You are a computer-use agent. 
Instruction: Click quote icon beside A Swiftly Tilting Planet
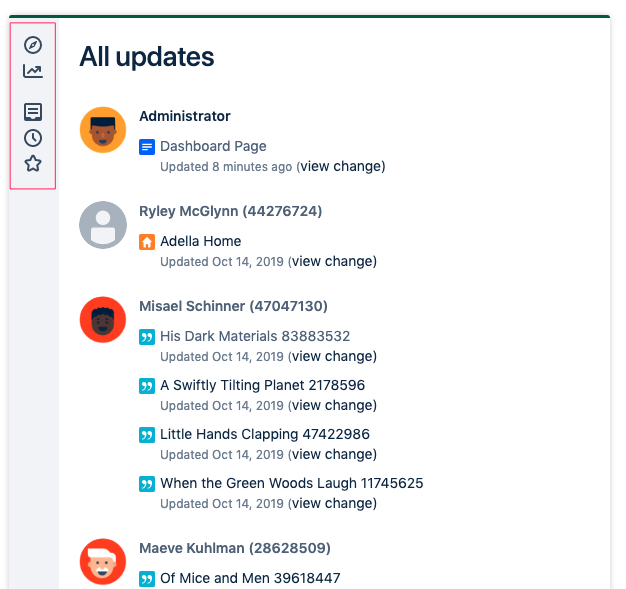click(147, 386)
